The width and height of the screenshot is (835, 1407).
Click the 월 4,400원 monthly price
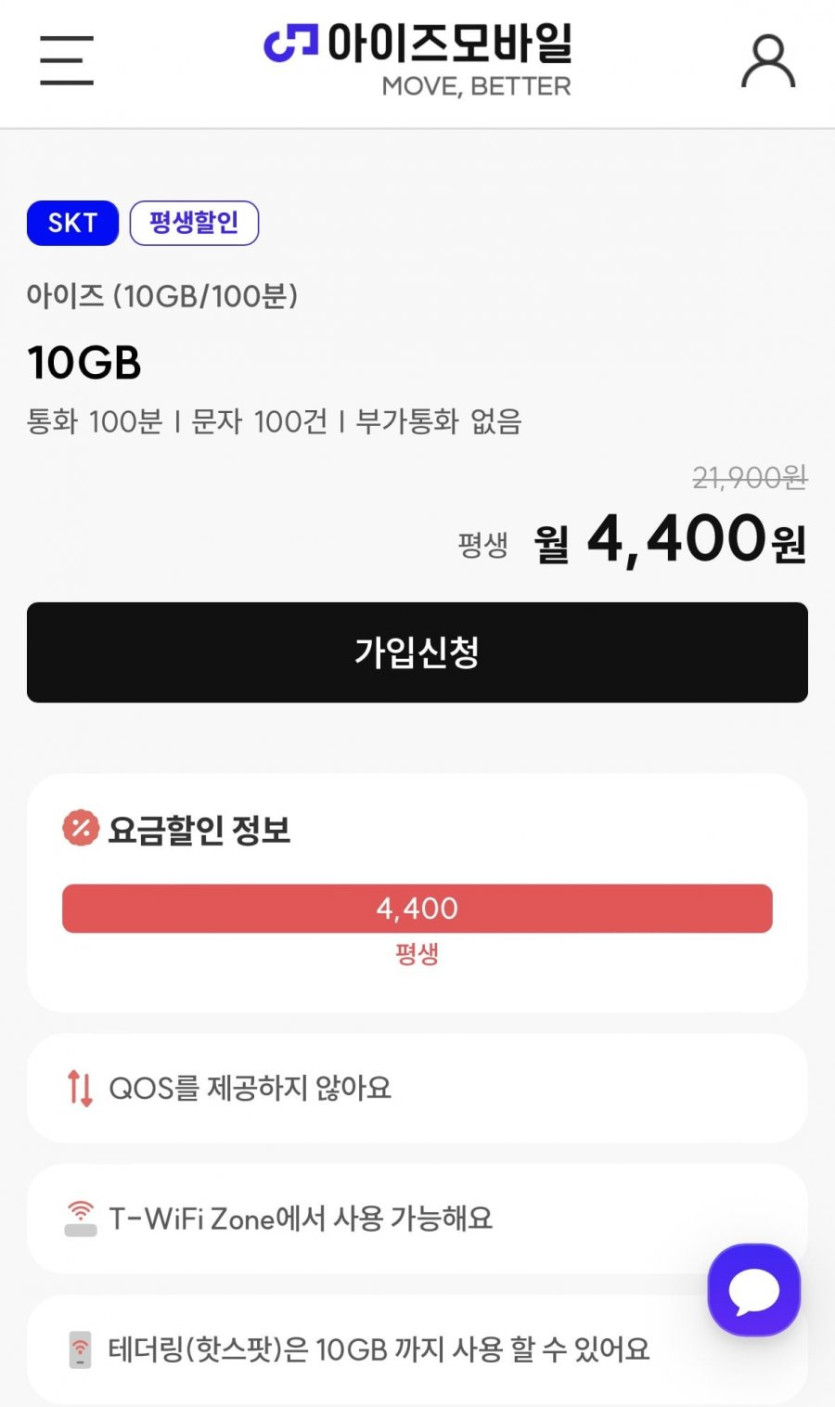click(670, 541)
